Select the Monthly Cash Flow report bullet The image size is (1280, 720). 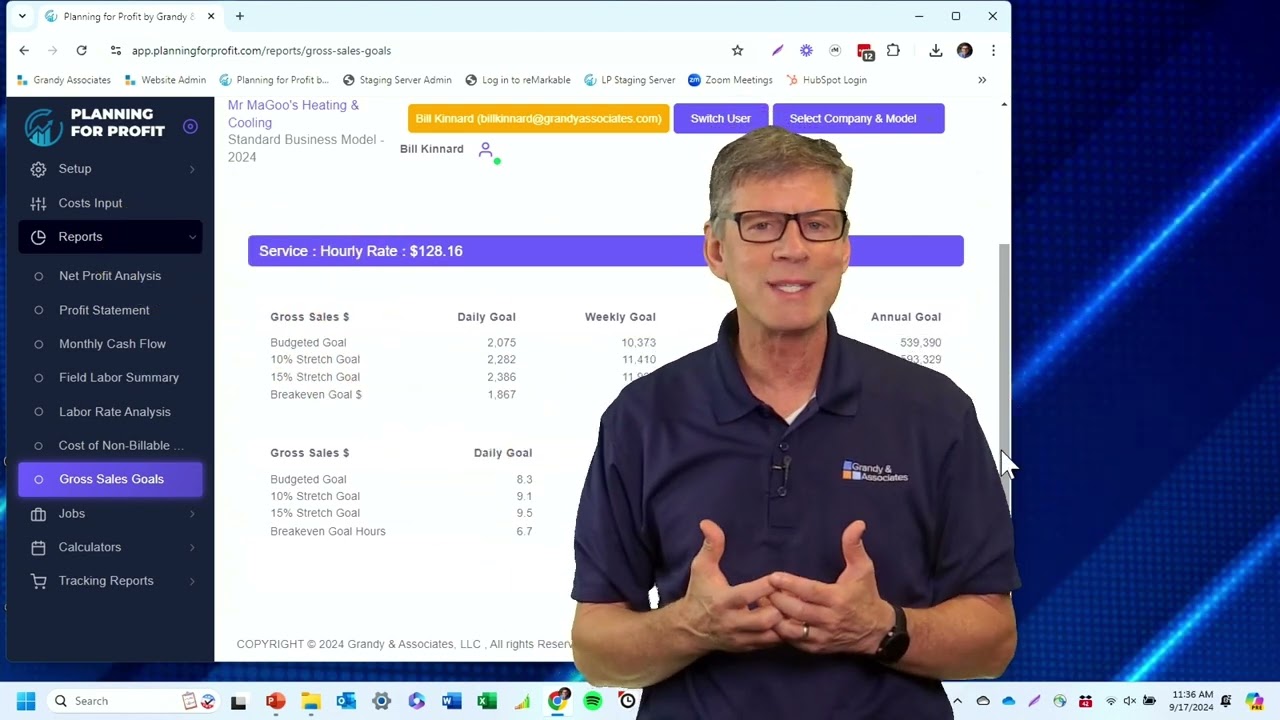(x=39, y=344)
